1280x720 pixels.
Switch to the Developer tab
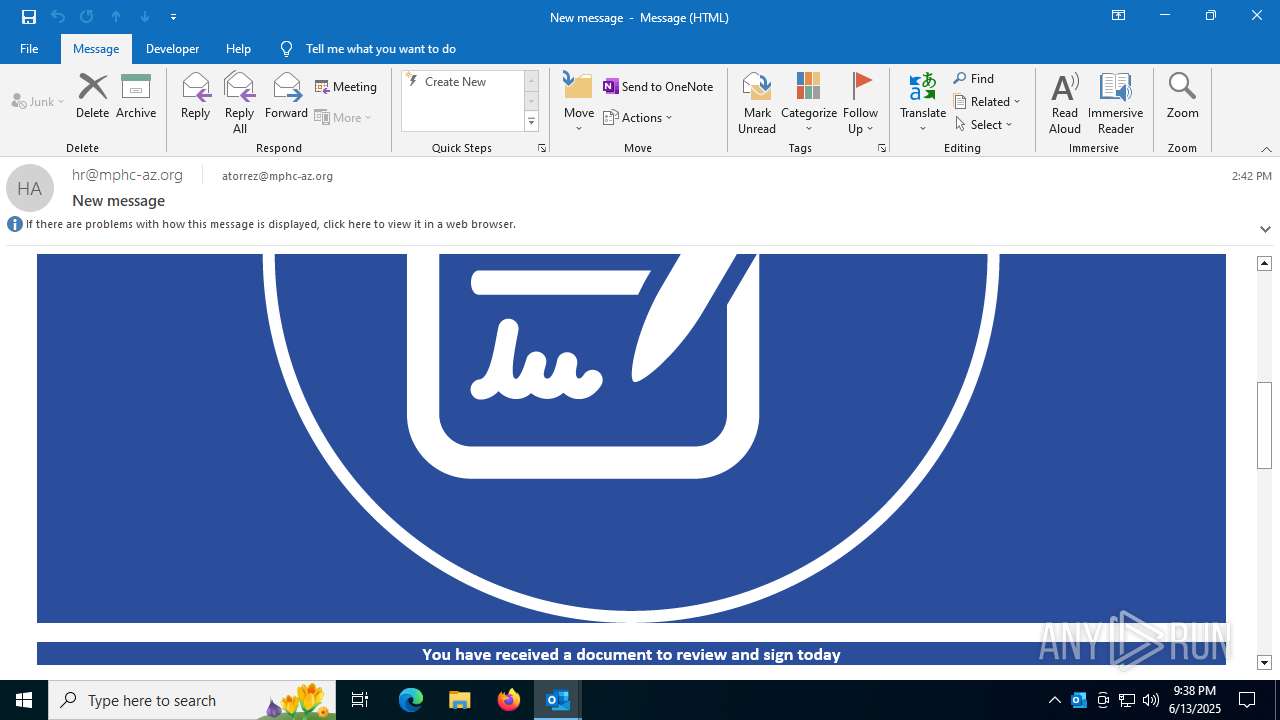[x=172, y=48]
